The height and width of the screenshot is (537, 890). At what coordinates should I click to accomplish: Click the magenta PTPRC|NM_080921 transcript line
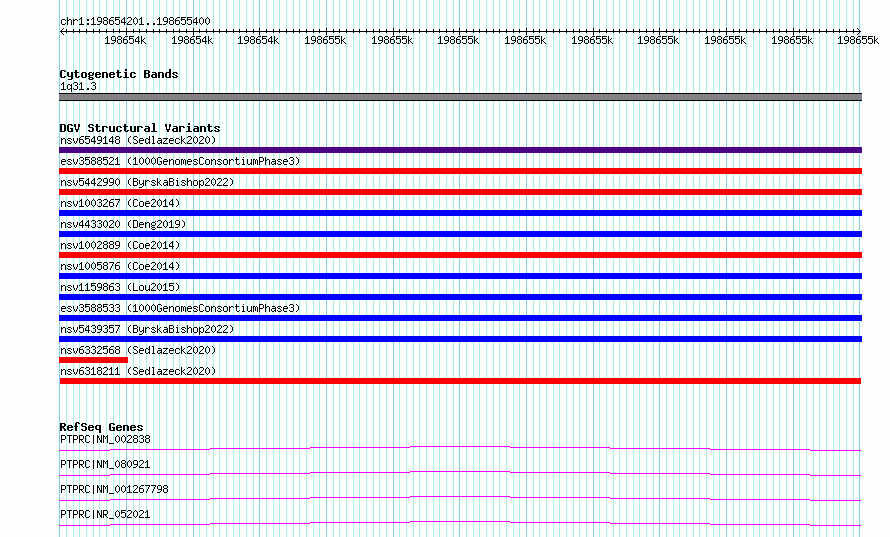pyautogui.click(x=460, y=473)
